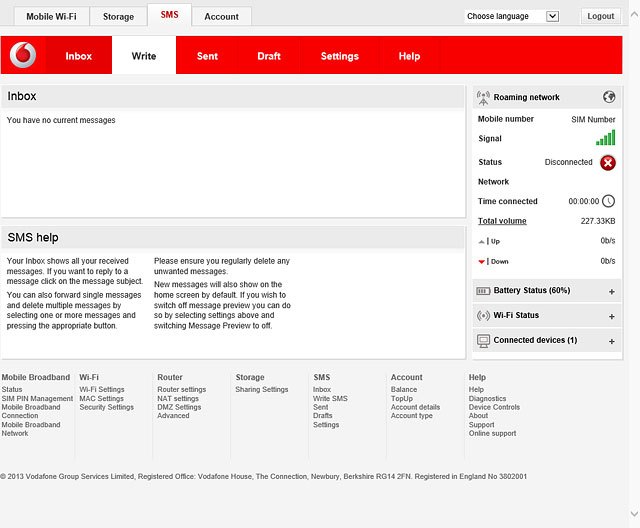Open Online support footer link

coord(492,433)
